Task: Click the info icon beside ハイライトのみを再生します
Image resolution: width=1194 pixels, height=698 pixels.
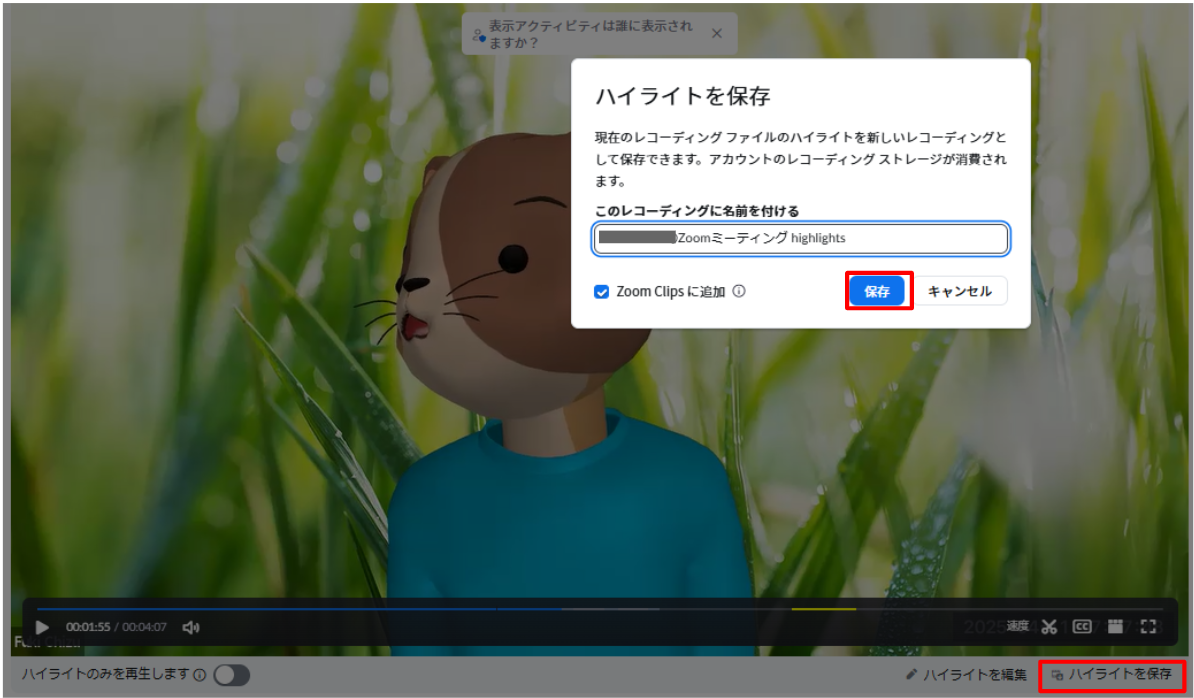Action: pyautogui.click(x=200, y=675)
